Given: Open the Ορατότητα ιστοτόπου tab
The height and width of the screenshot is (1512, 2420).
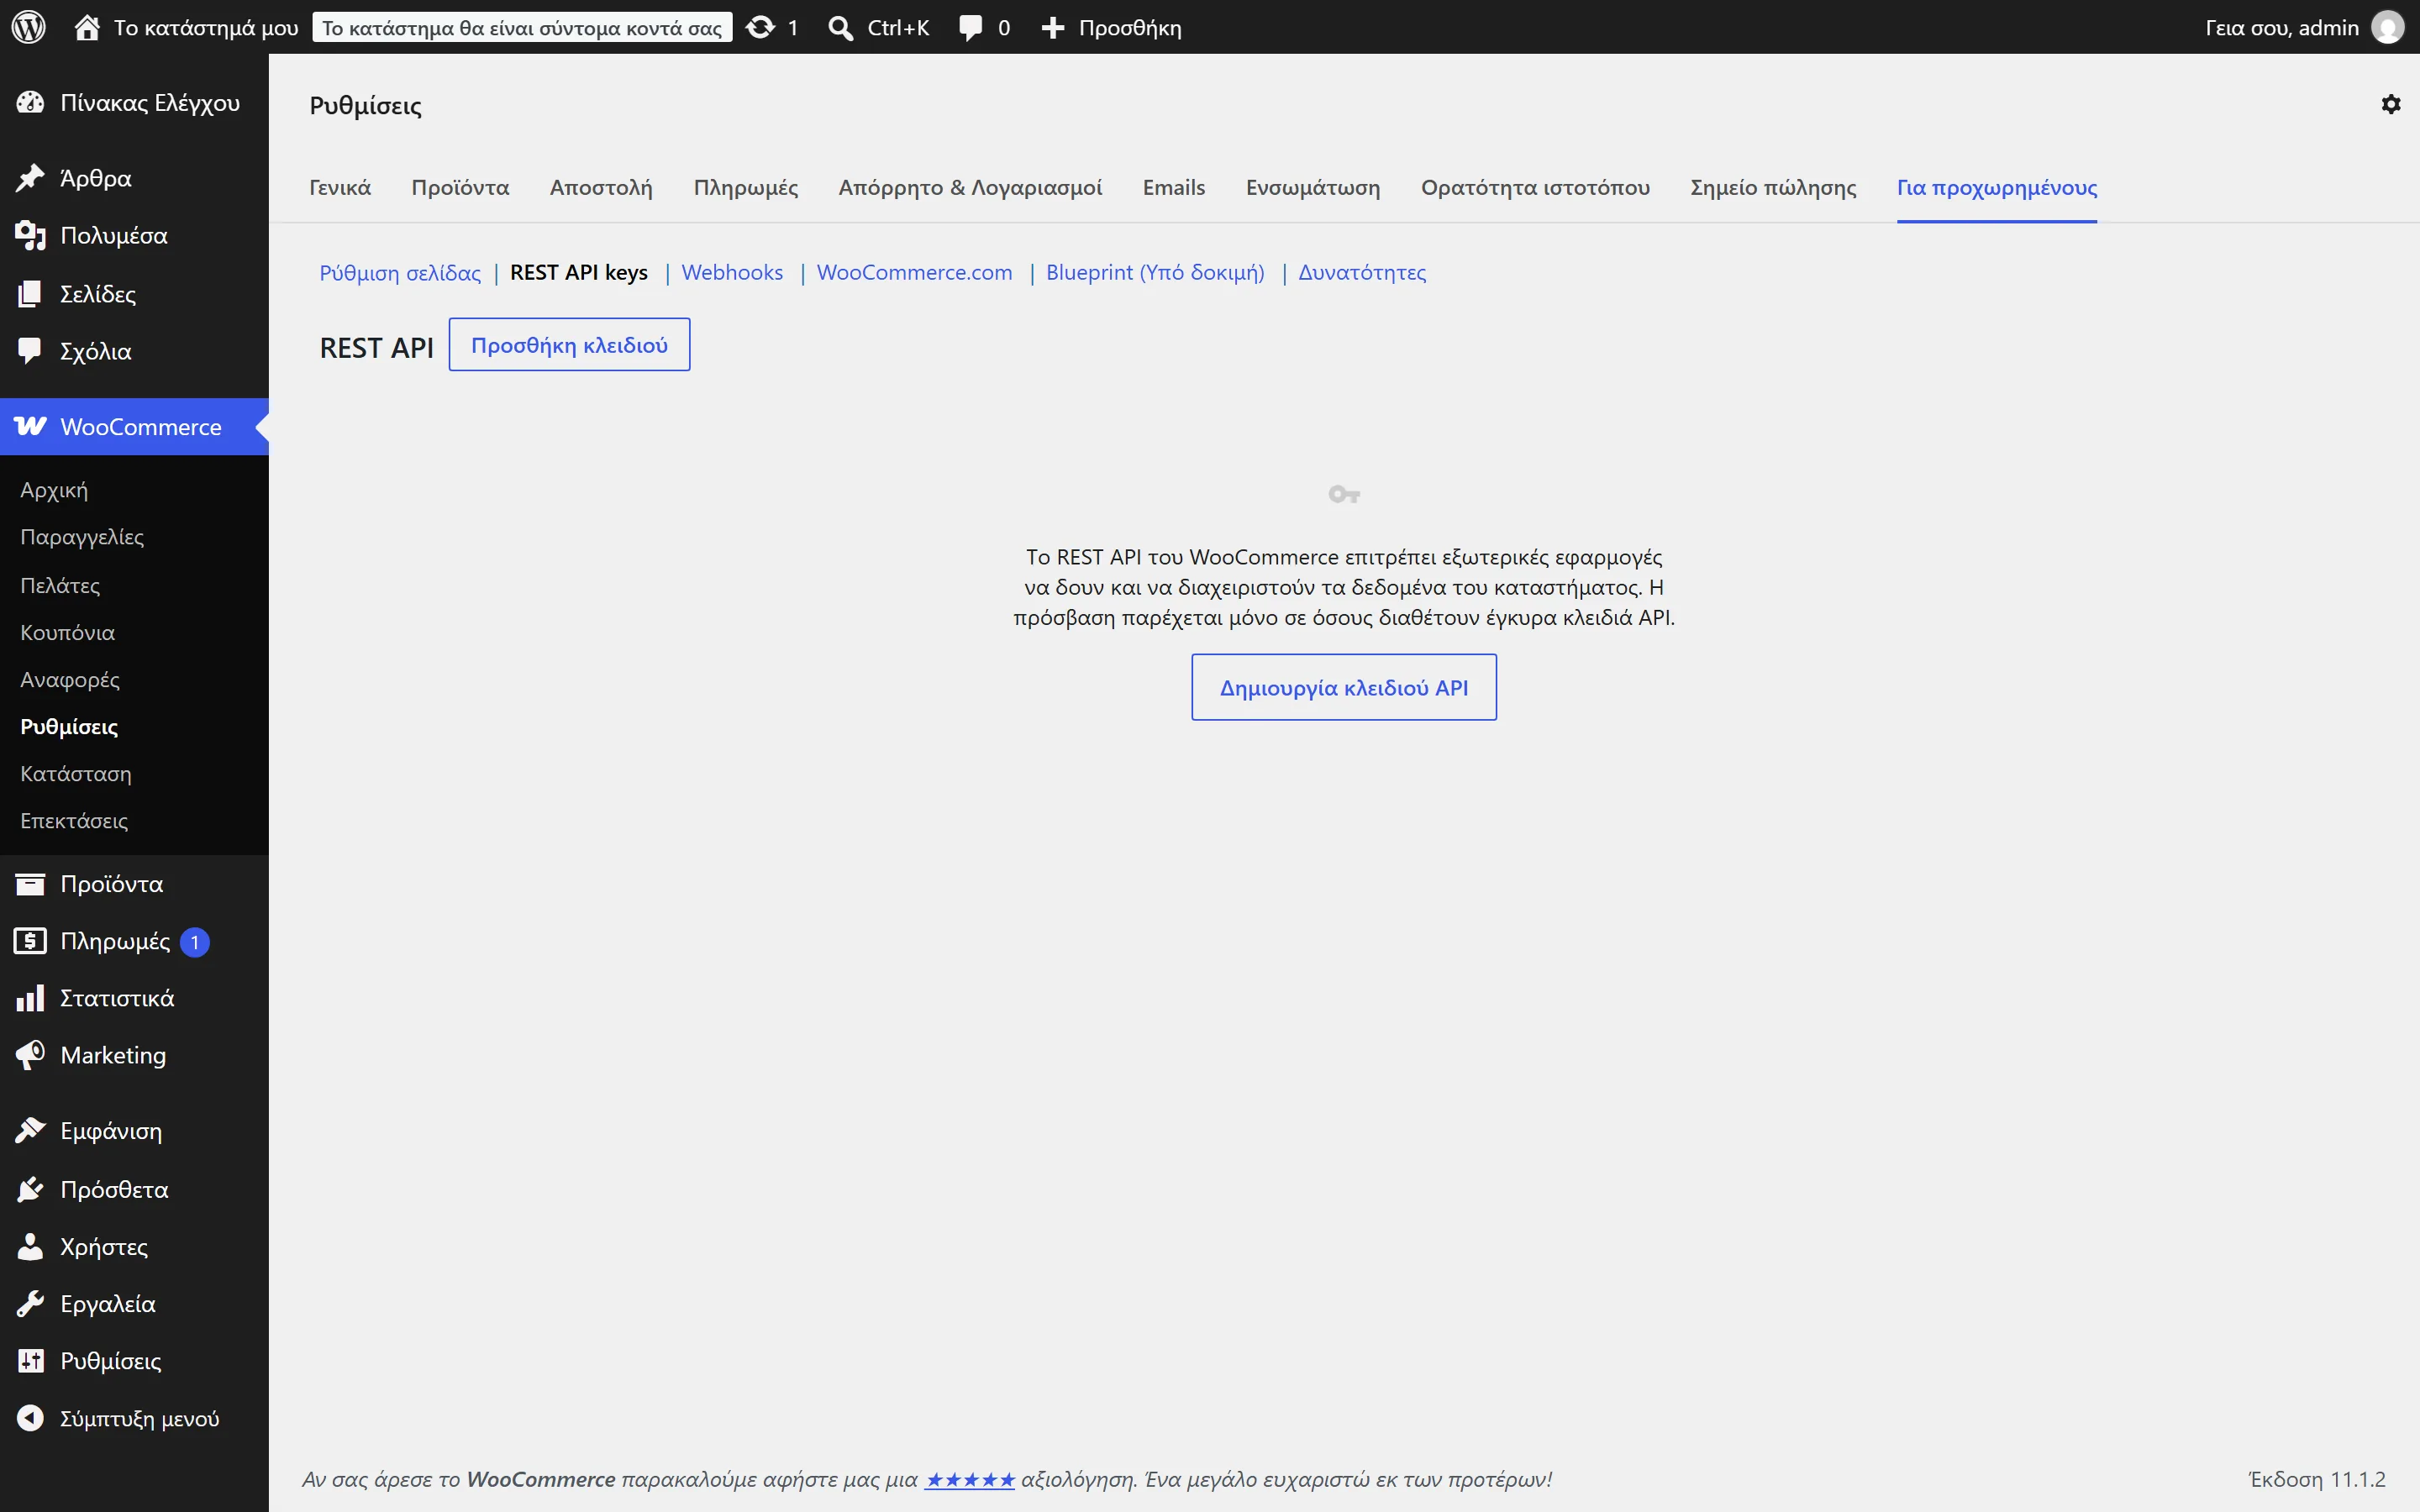Looking at the screenshot, I should pyautogui.click(x=1535, y=187).
